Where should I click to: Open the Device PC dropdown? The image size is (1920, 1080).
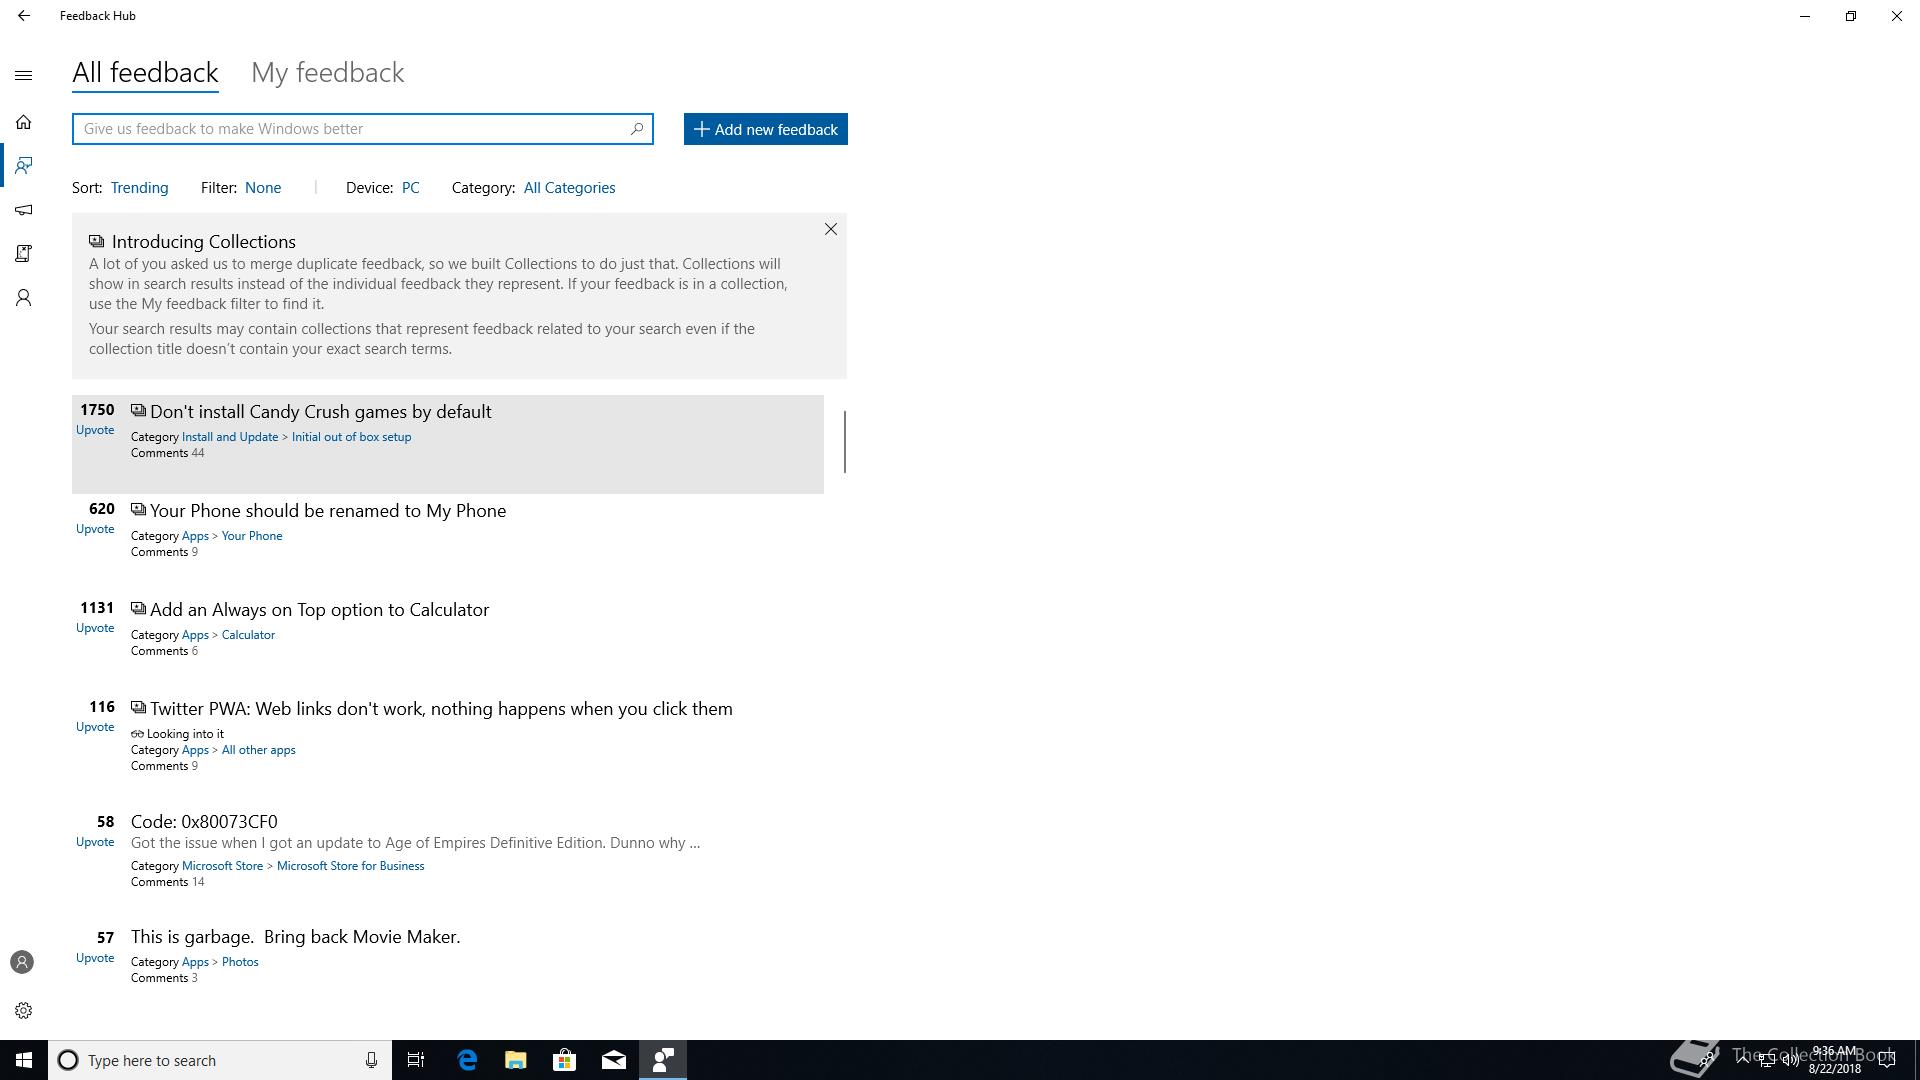pos(410,188)
